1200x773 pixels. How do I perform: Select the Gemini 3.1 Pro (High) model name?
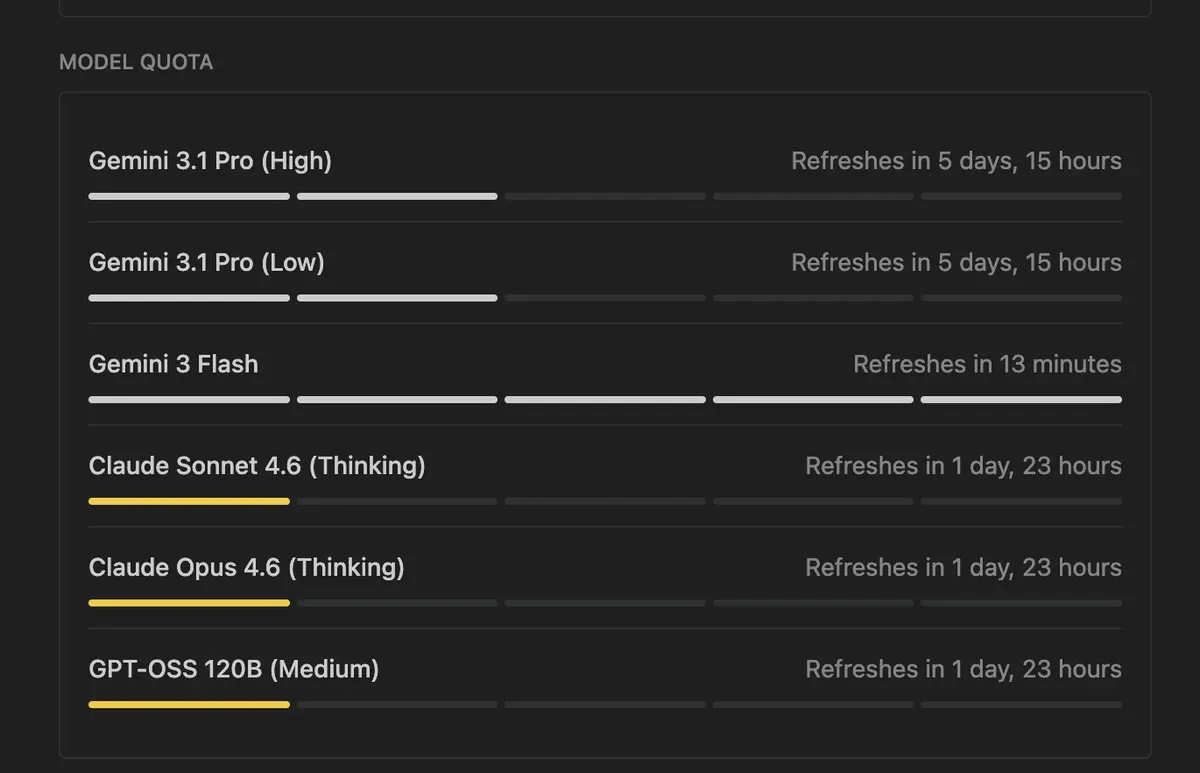210,161
